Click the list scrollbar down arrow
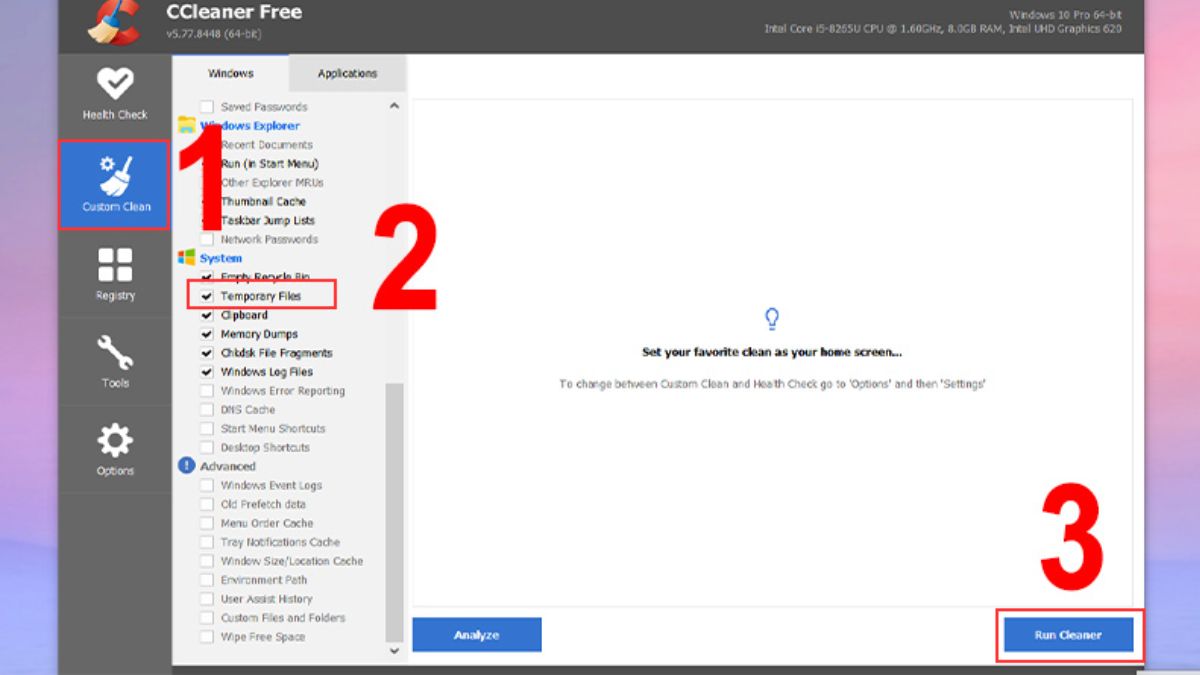The width and height of the screenshot is (1200, 675). click(x=394, y=651)
